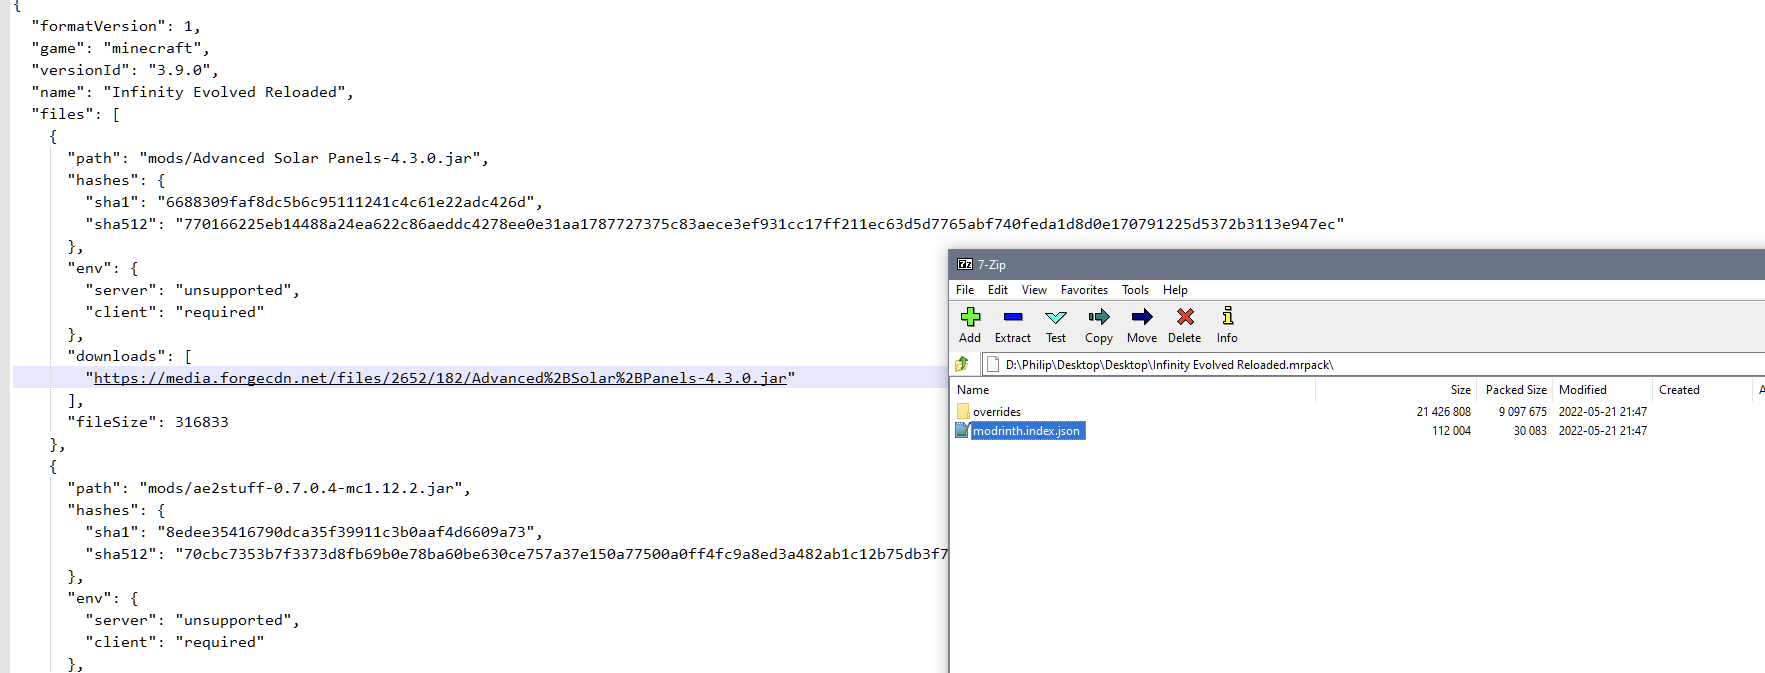The height and width of the screenshot is (673, 1765).
Task: Click the 7-Zip title bar app icon
Action: pyautogui.click(x=965, y=264)
